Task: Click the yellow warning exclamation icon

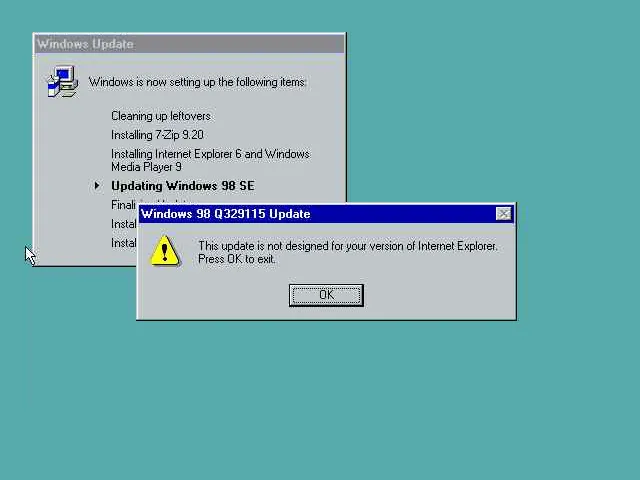Action: click(165, 251)
